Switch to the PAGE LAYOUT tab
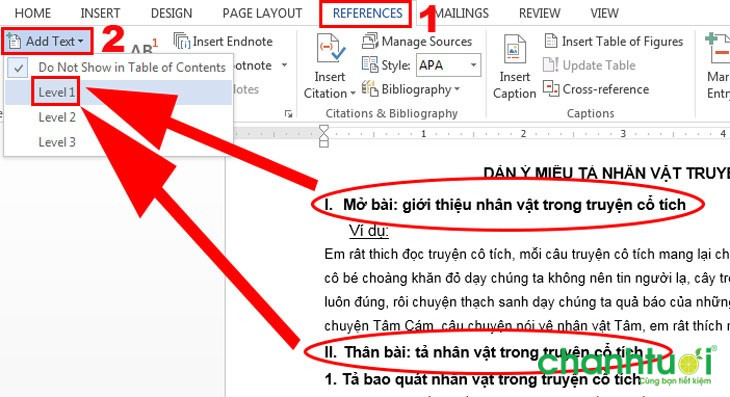This screenshot has width=730, height=397. pos(262,13)
